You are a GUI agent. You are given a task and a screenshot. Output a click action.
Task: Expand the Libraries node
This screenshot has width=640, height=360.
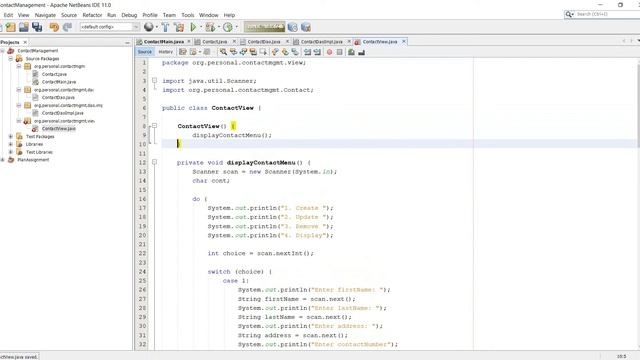(11, 144)
